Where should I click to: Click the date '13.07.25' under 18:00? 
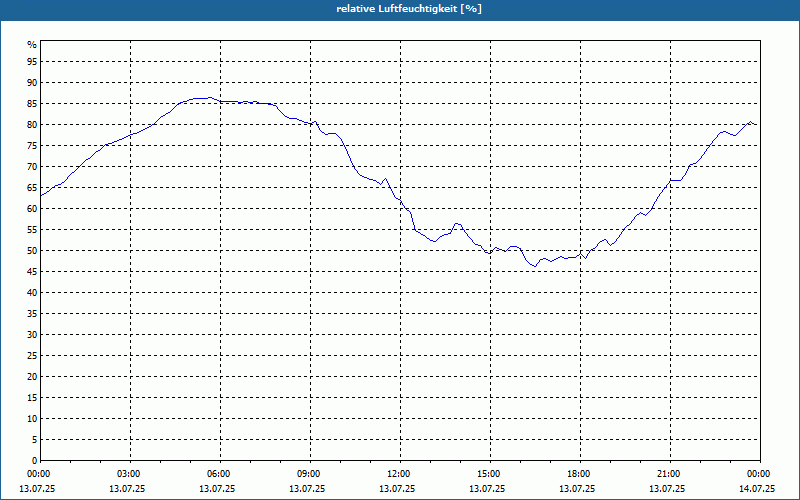[577, 488]
